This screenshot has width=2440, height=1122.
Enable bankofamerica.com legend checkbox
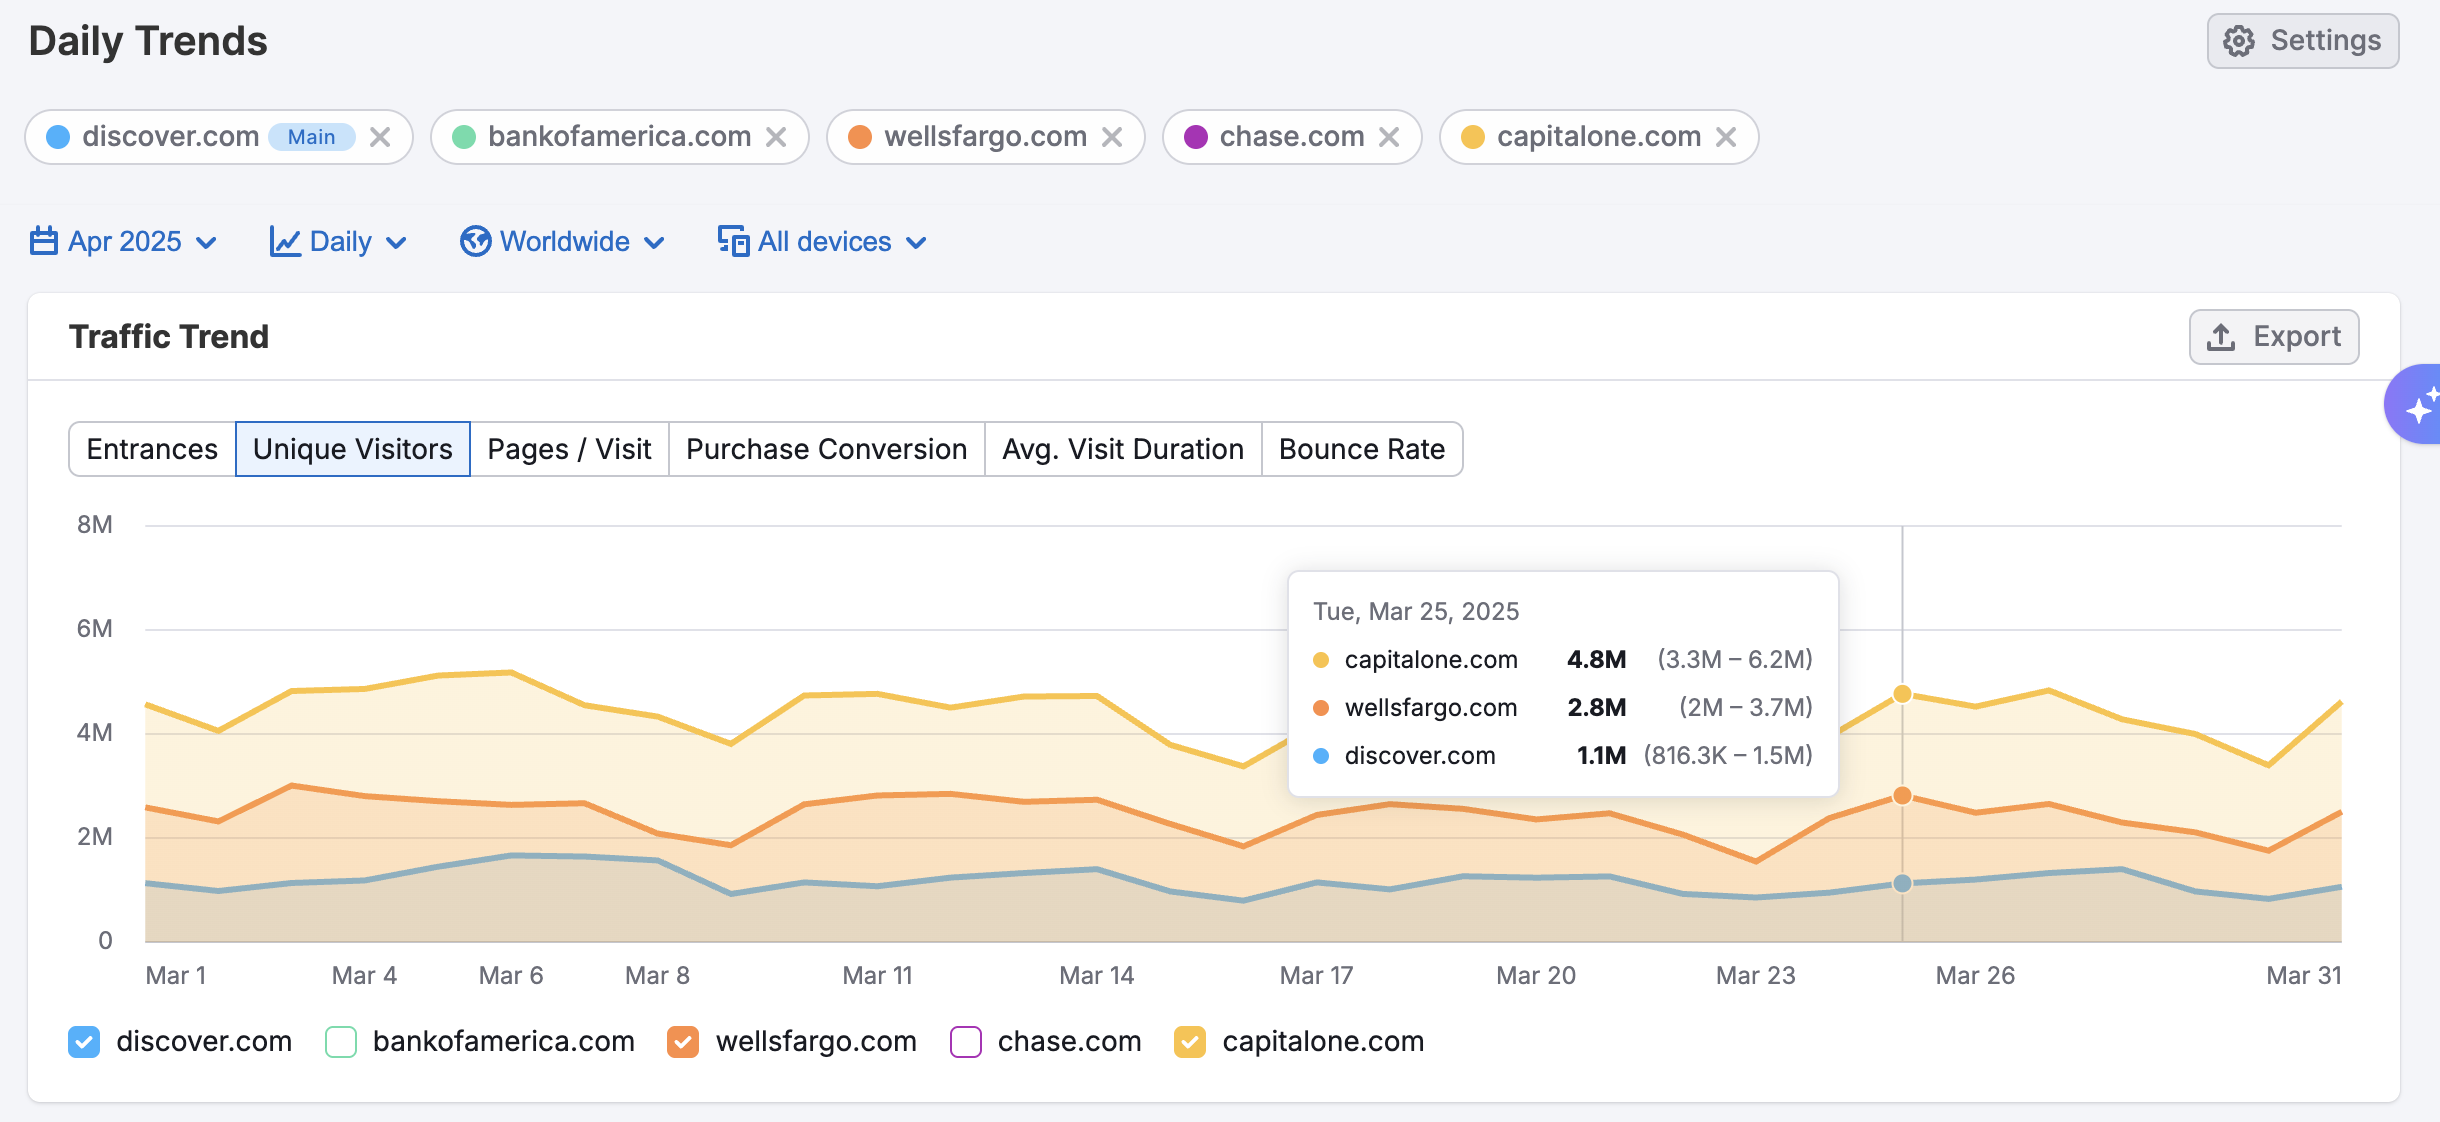(341, 1042)
